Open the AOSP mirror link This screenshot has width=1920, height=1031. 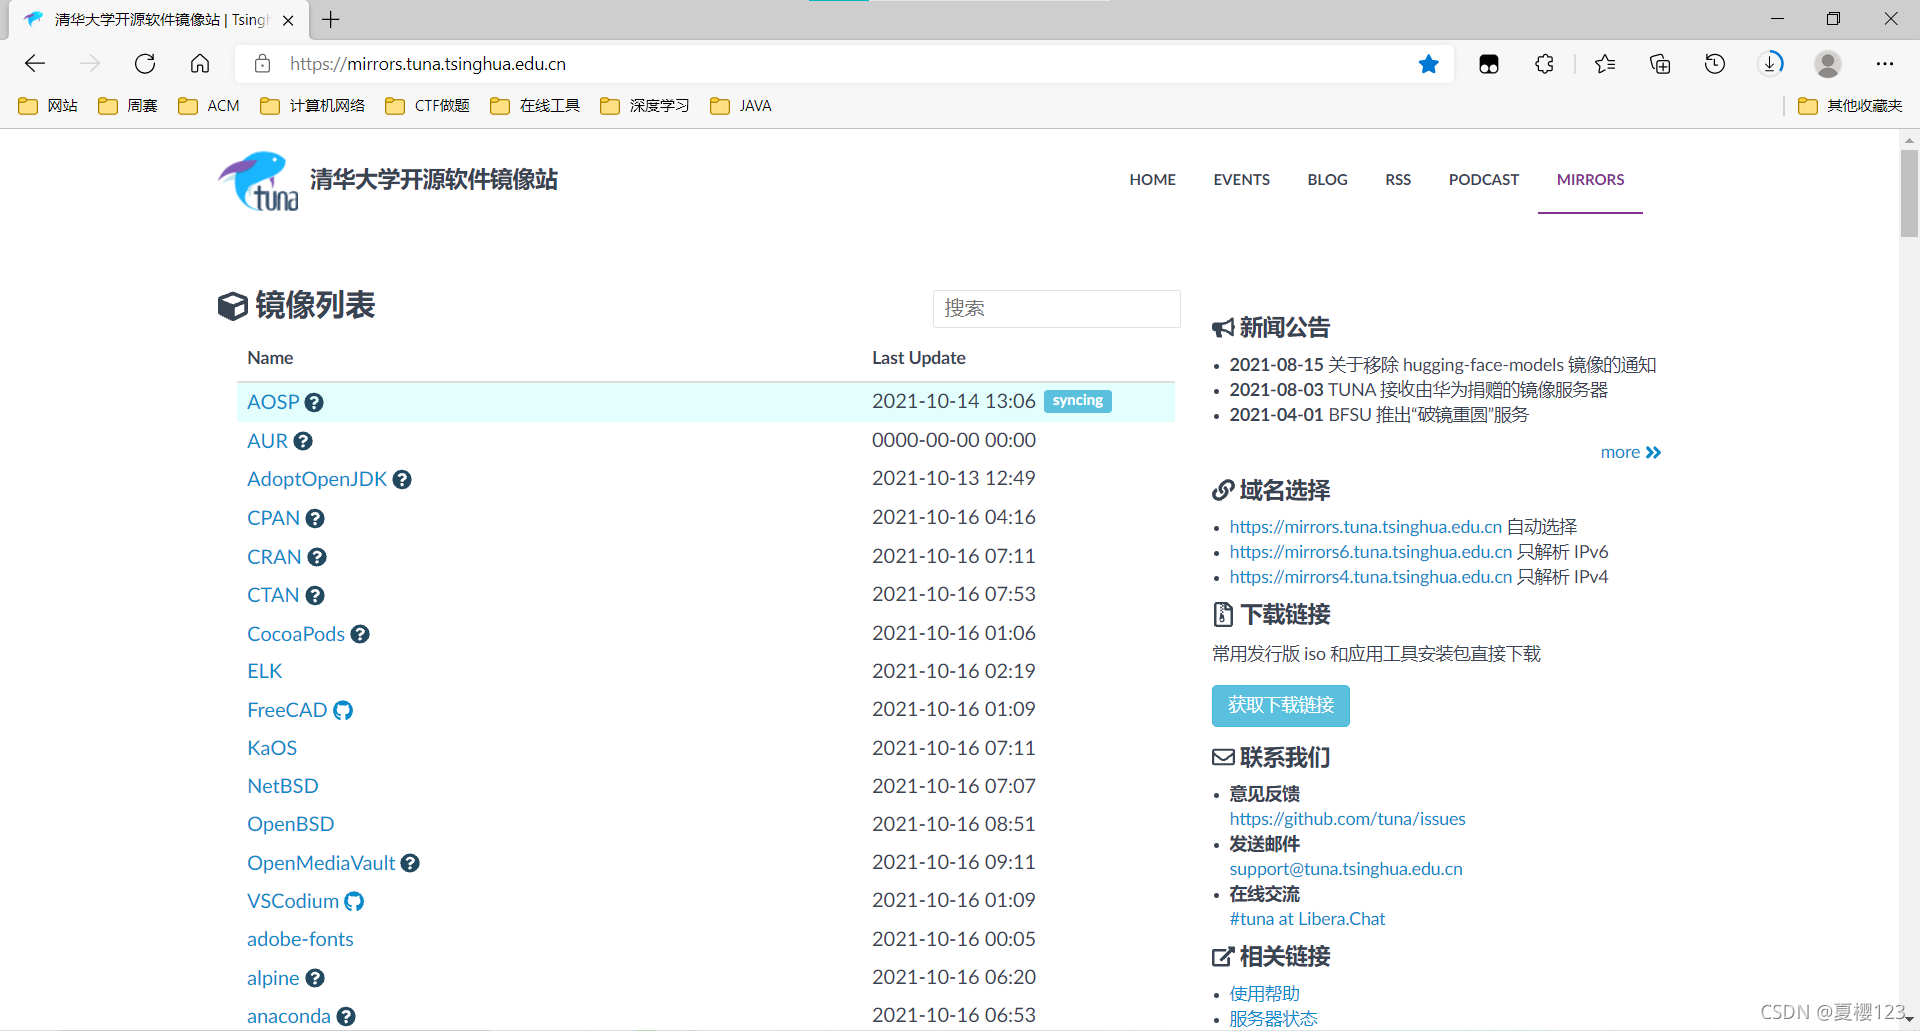273,402
